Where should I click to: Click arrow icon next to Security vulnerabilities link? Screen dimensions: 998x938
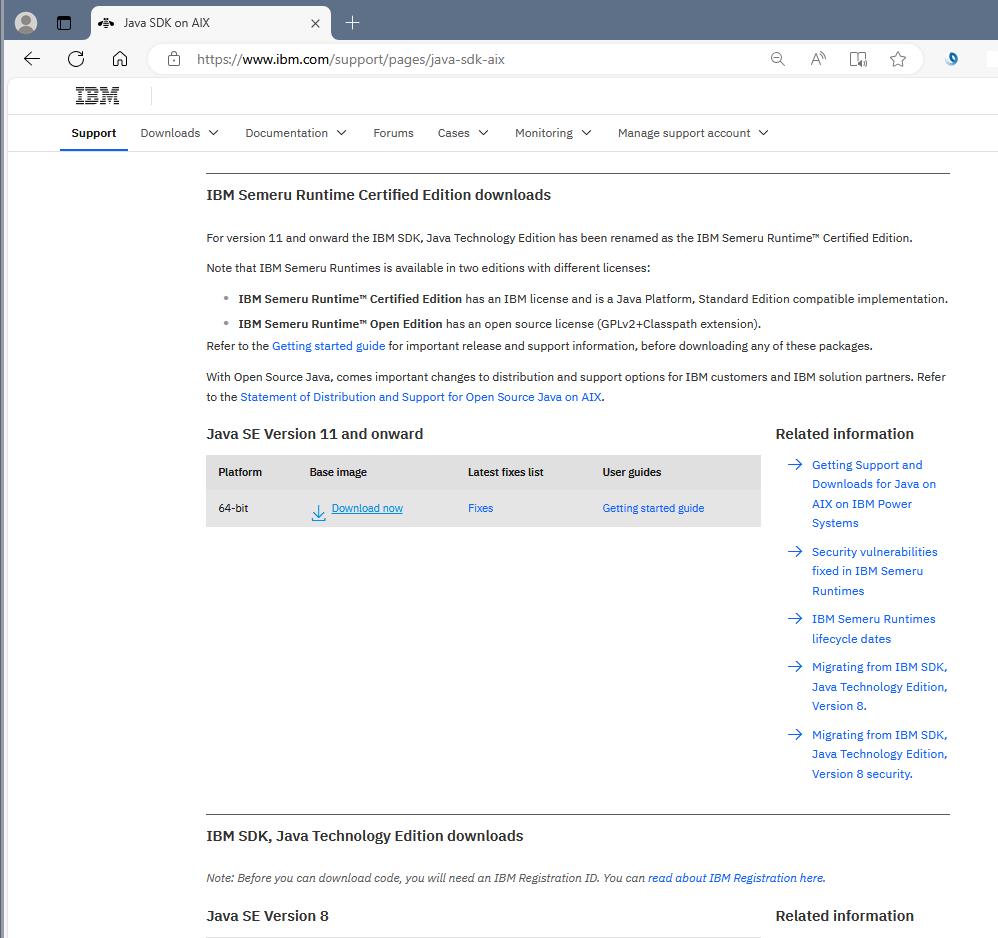click(794, 551)
